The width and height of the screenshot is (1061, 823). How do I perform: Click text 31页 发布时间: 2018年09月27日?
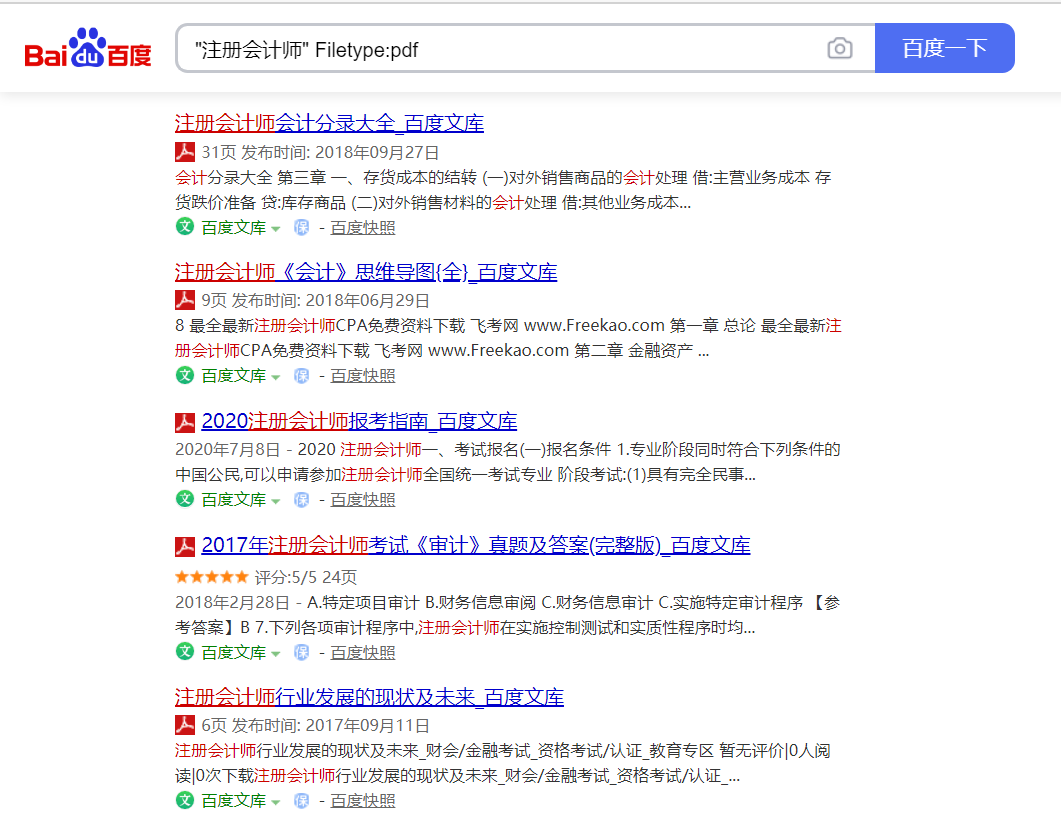(321, 153)
